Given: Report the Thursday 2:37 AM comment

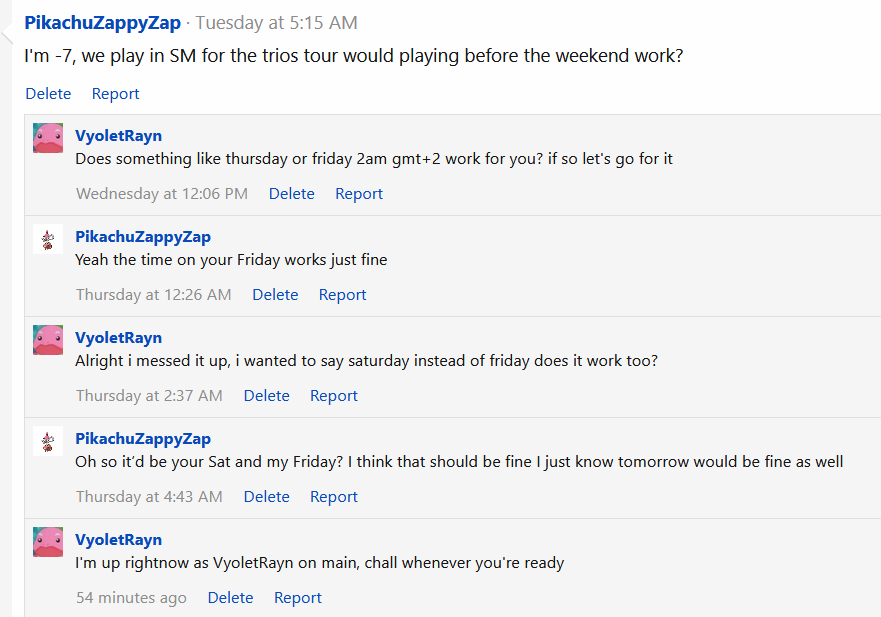Looking at the screenshot, I should [333, 395].
